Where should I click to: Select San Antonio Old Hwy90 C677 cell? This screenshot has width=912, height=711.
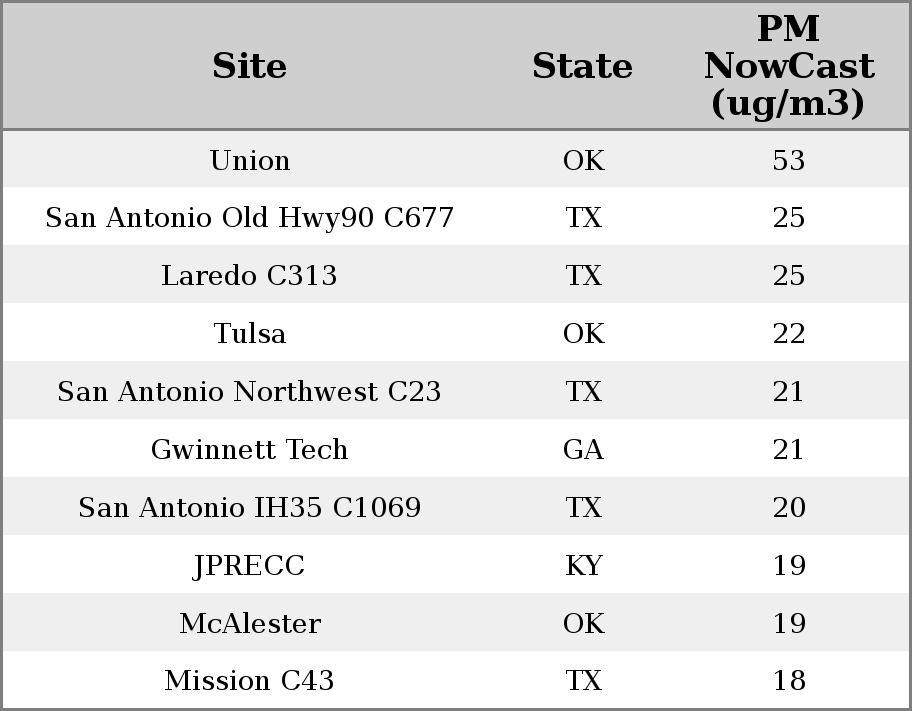pyautogui.click(x=249, y=217)
